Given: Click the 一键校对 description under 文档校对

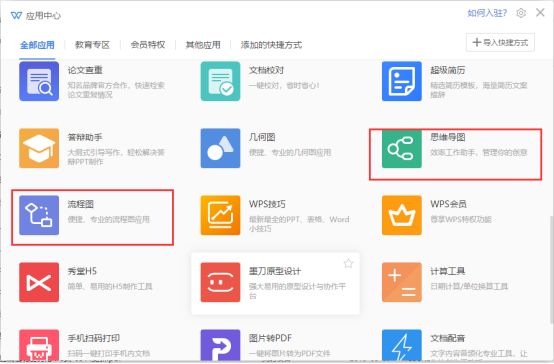Looking at the screenshot, I should pyautogui.click(x=284, y=85).
